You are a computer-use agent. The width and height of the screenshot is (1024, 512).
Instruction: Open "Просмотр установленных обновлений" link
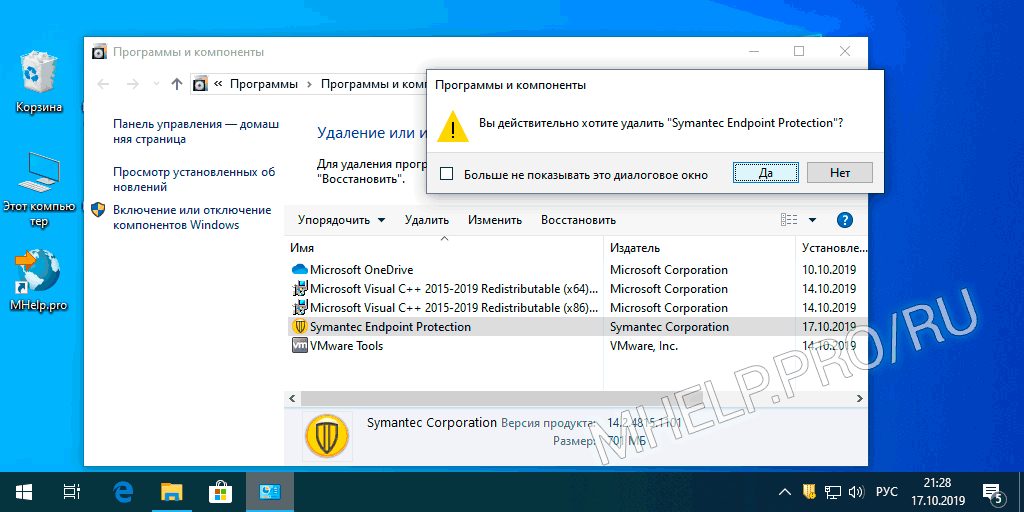click(x=194, y=180)
